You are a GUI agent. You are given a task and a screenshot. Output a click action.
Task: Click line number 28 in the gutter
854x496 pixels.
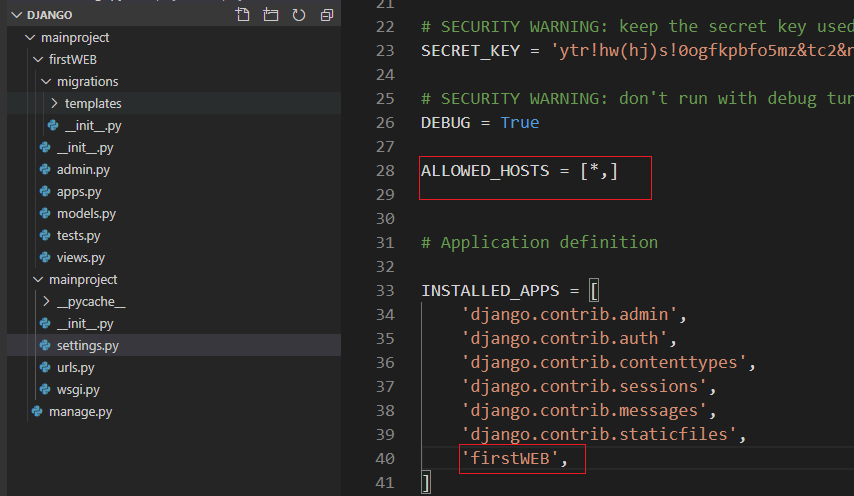[x=385, y=171]
